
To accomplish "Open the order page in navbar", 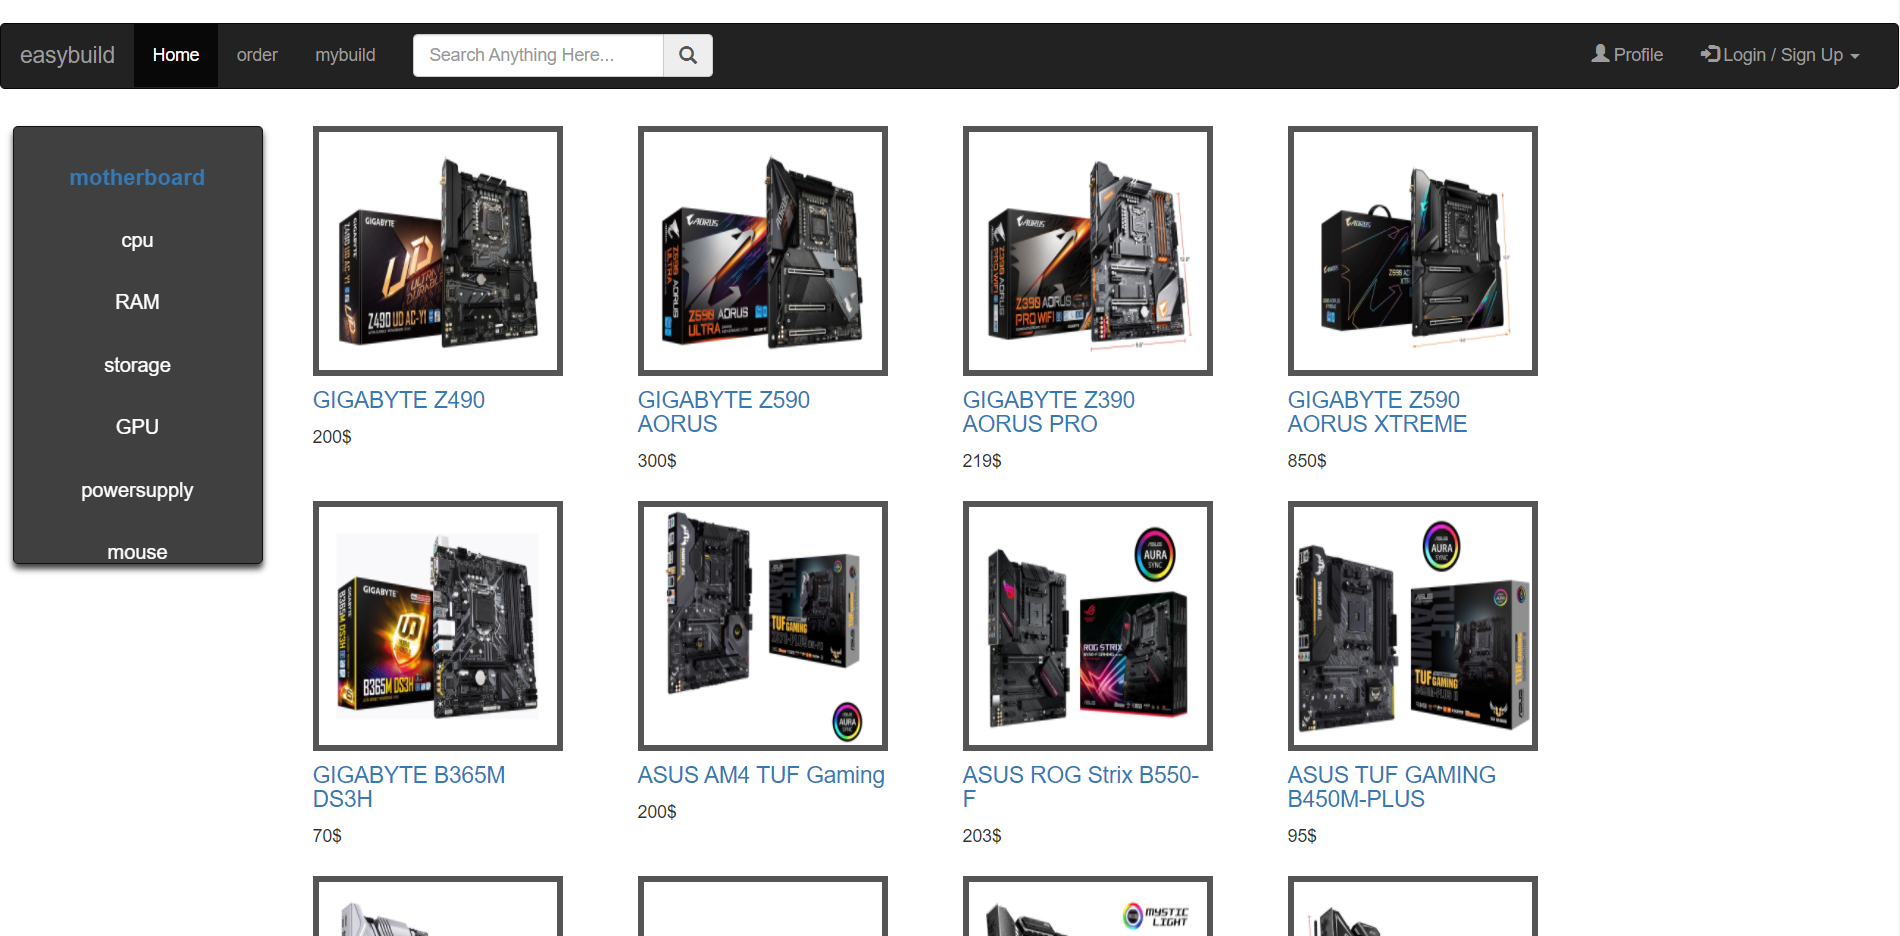I will click(257, 55).
